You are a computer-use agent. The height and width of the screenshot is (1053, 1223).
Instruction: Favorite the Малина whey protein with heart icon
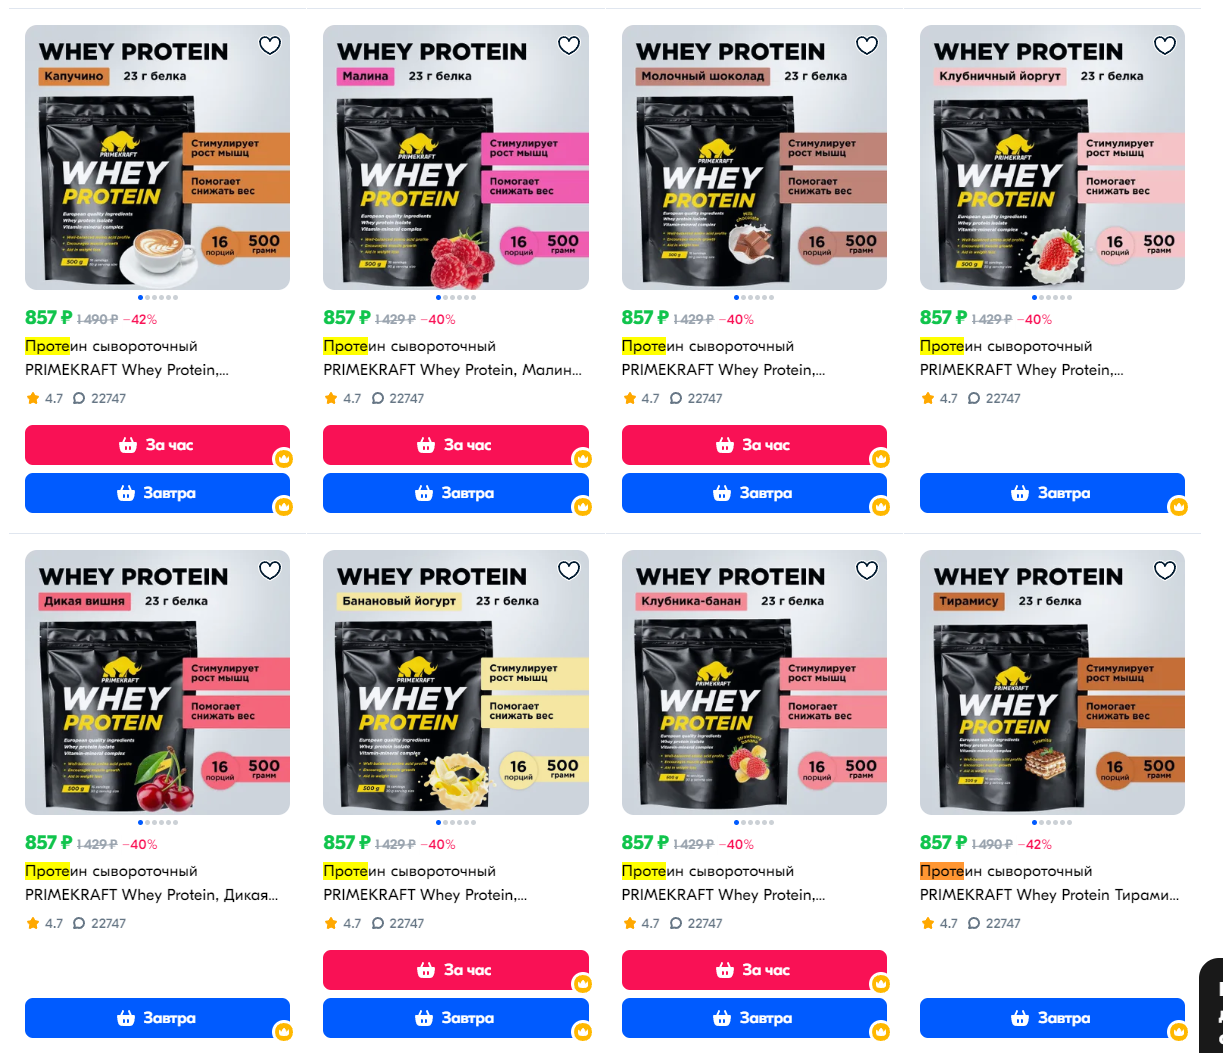tap(568, 45)
